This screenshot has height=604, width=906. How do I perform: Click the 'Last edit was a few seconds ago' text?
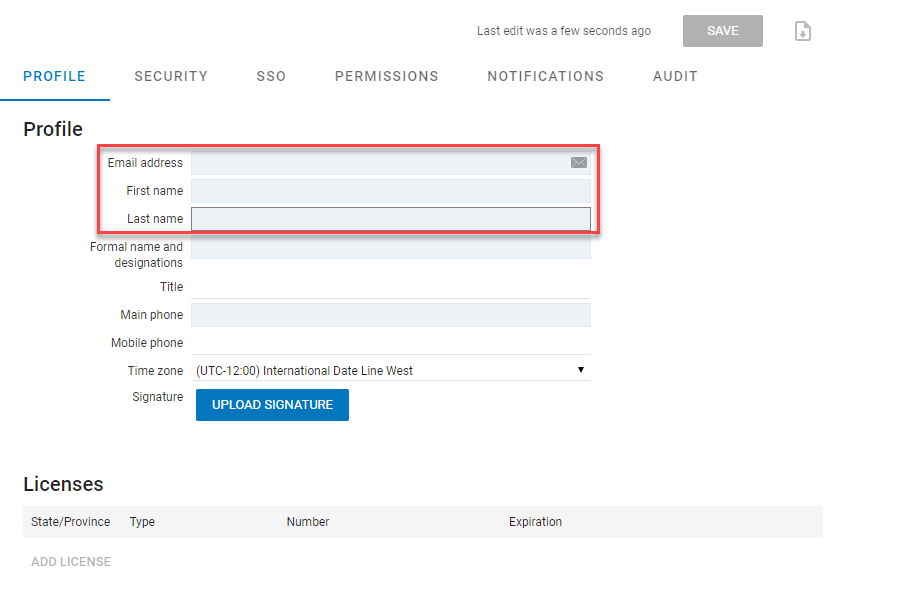pos(564,31)
